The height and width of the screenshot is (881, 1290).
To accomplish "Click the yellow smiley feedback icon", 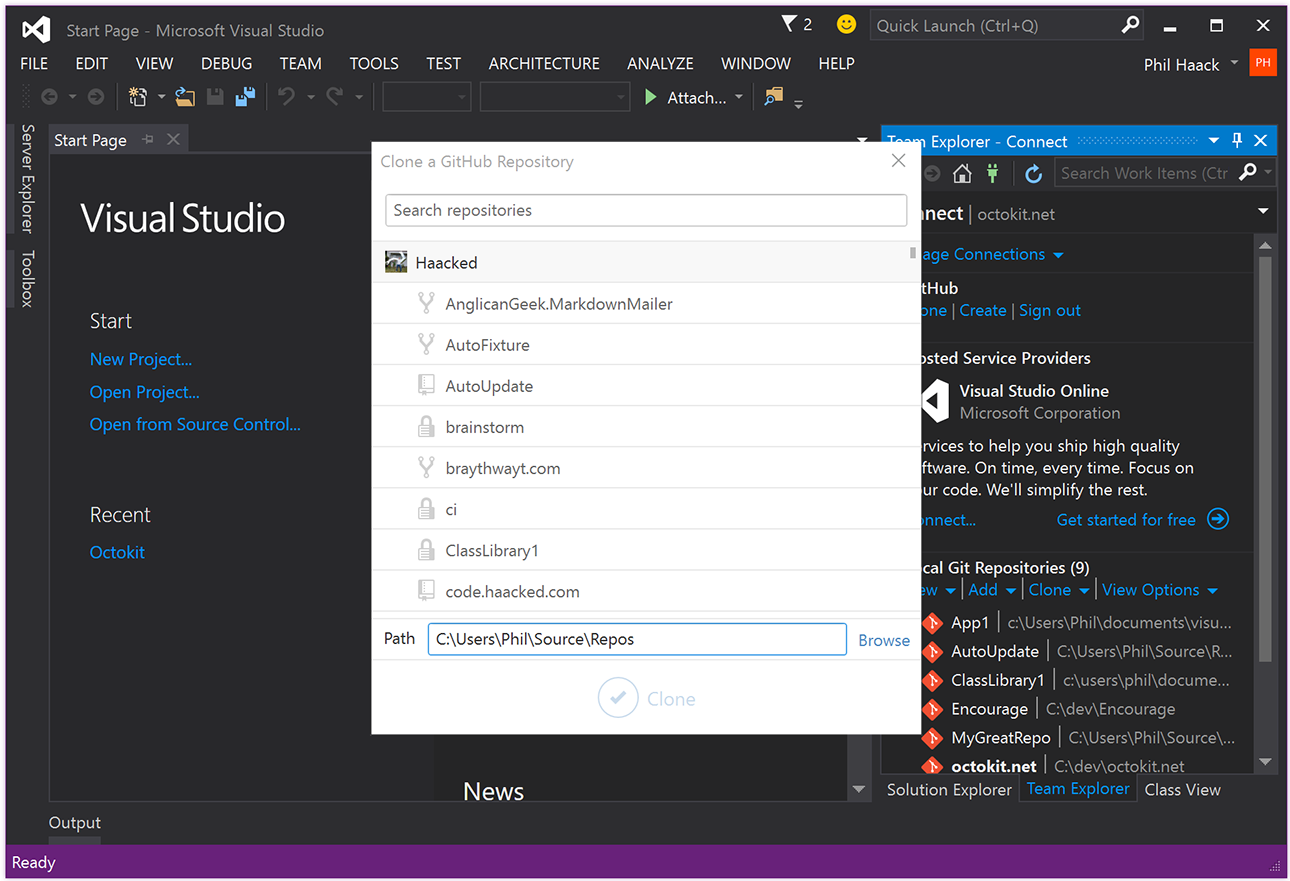I will tap(846, 24).
